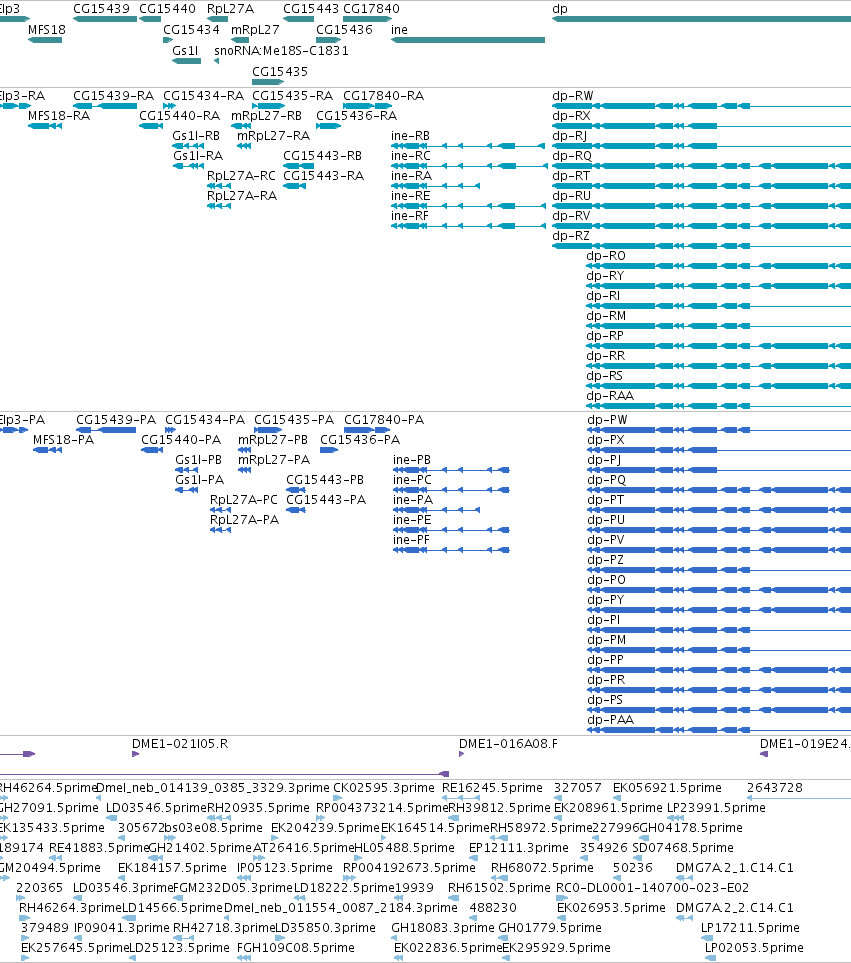Select the dp-PZ protein label
Image resolution: width=851 pixels, height=963 pixels.
coord(605,559)
